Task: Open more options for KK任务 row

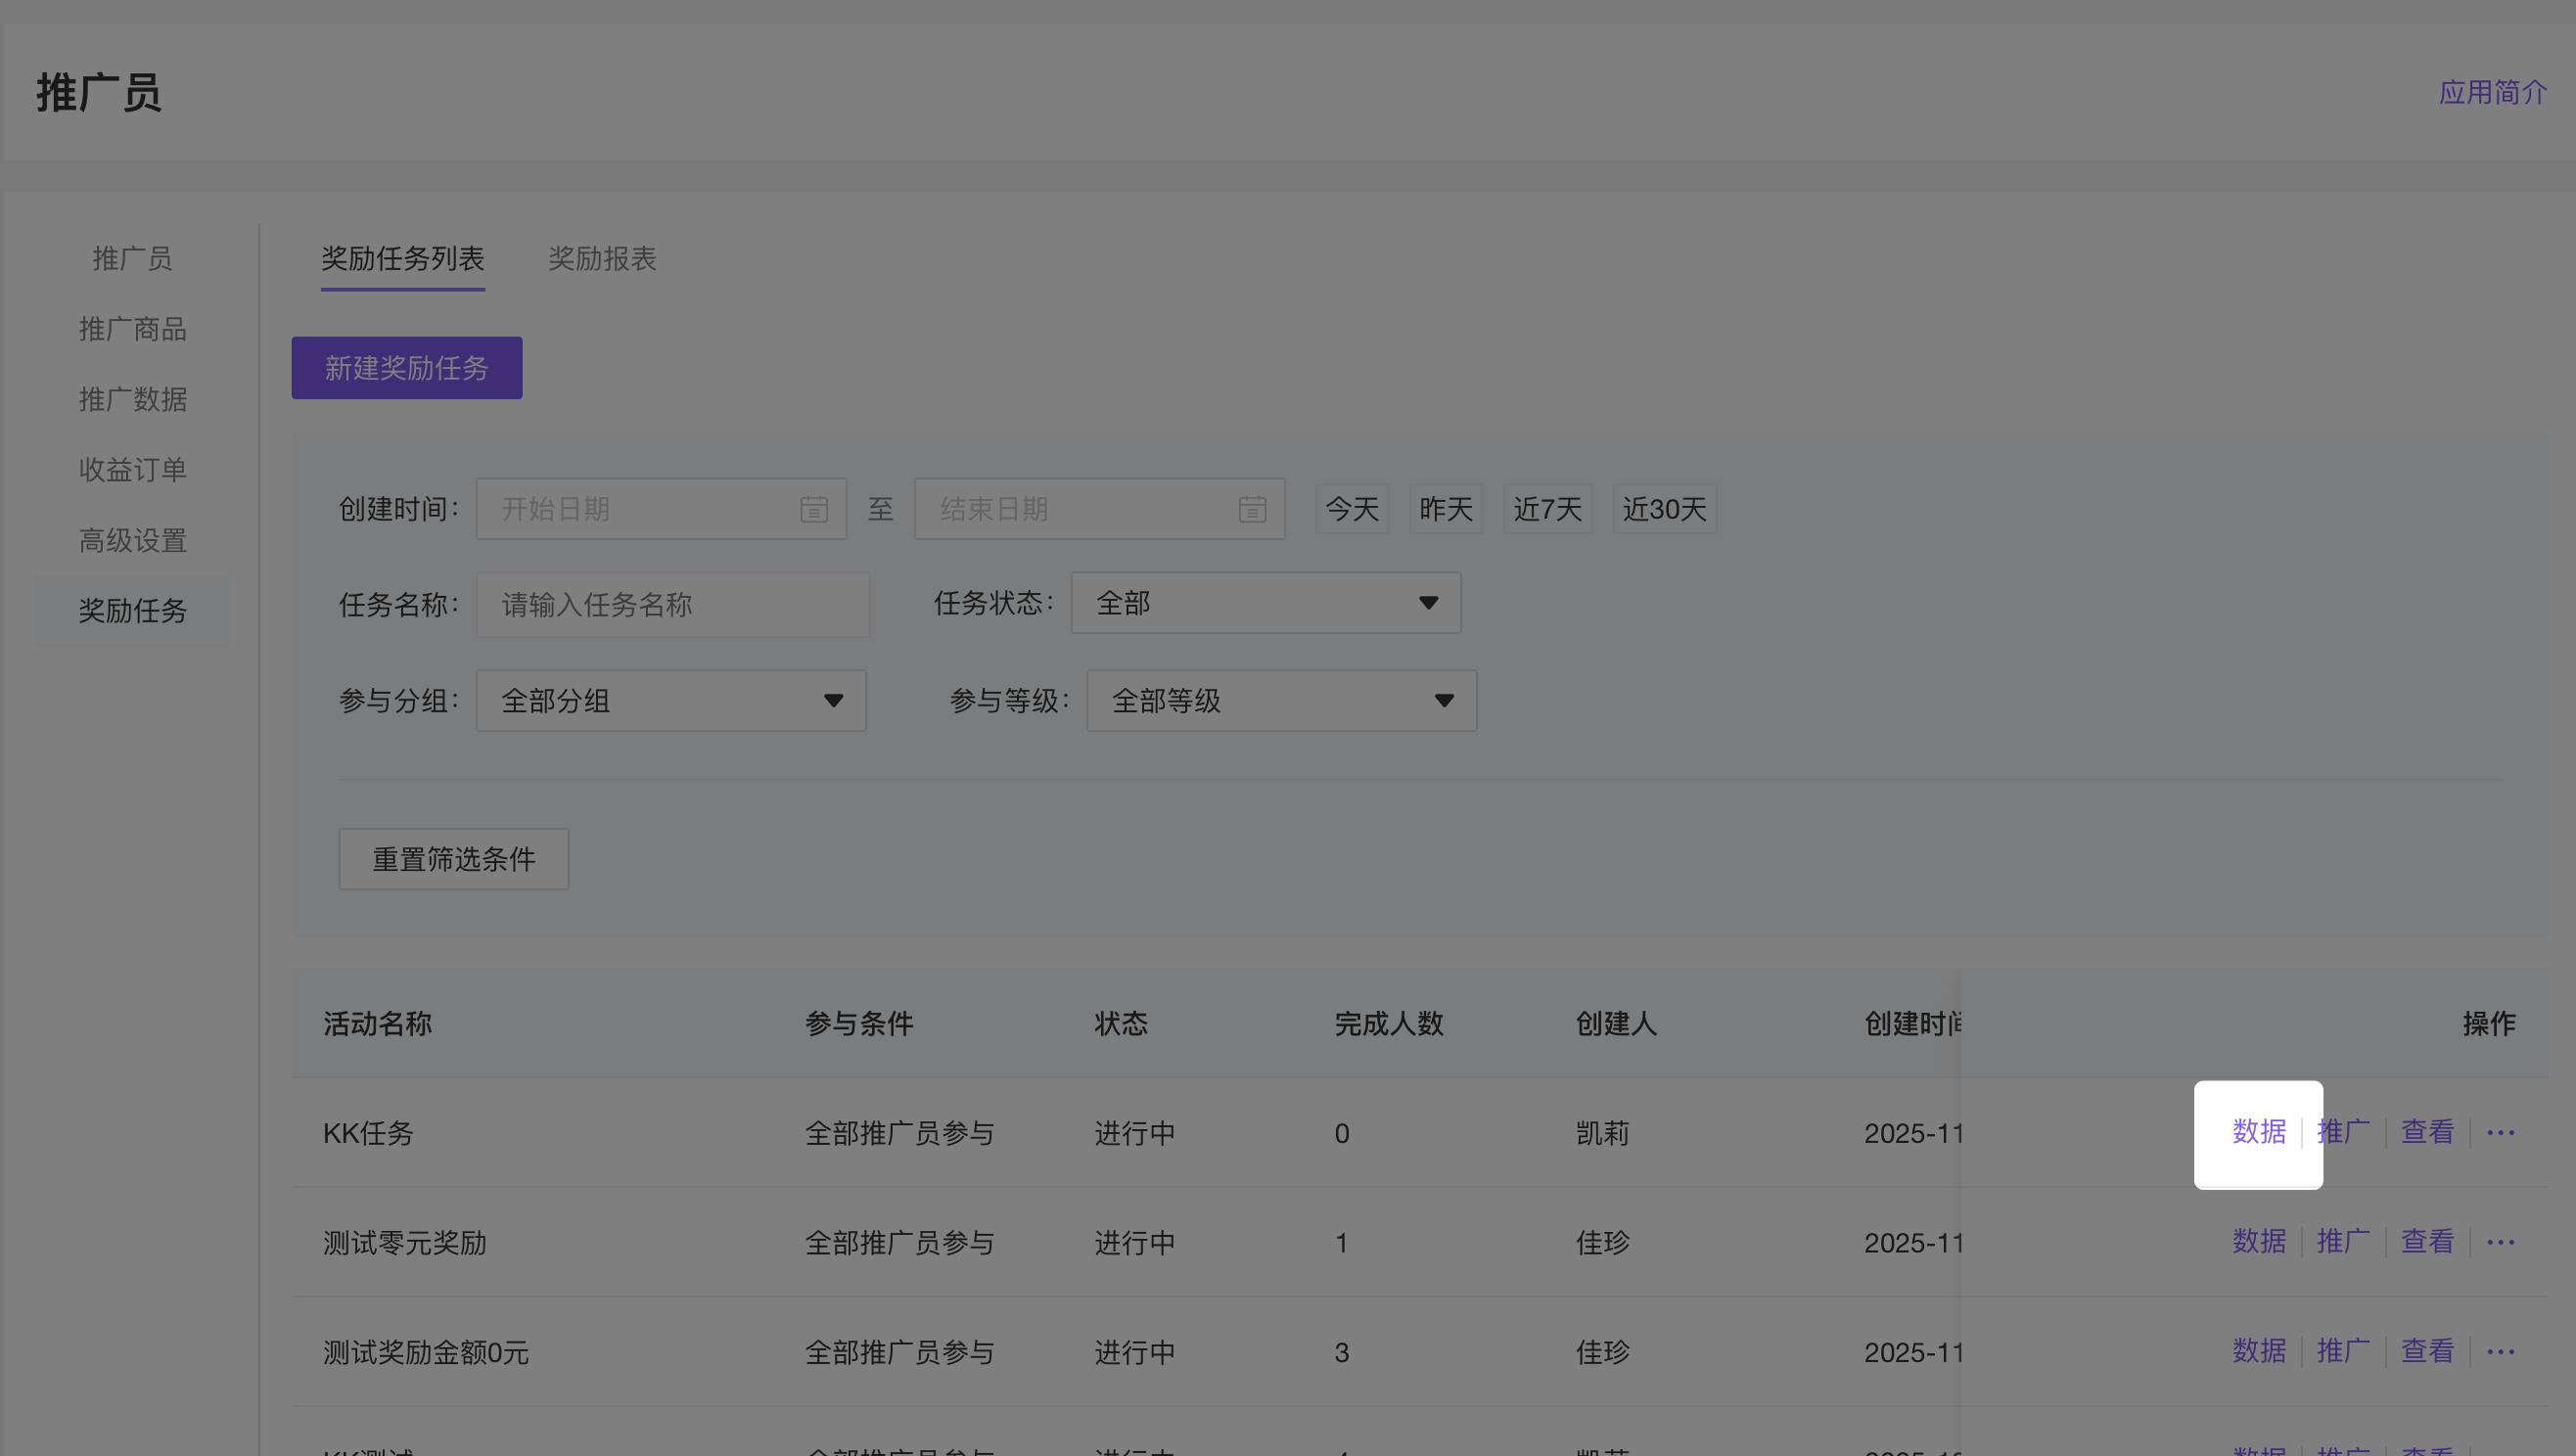Action: [2500, 1132]
